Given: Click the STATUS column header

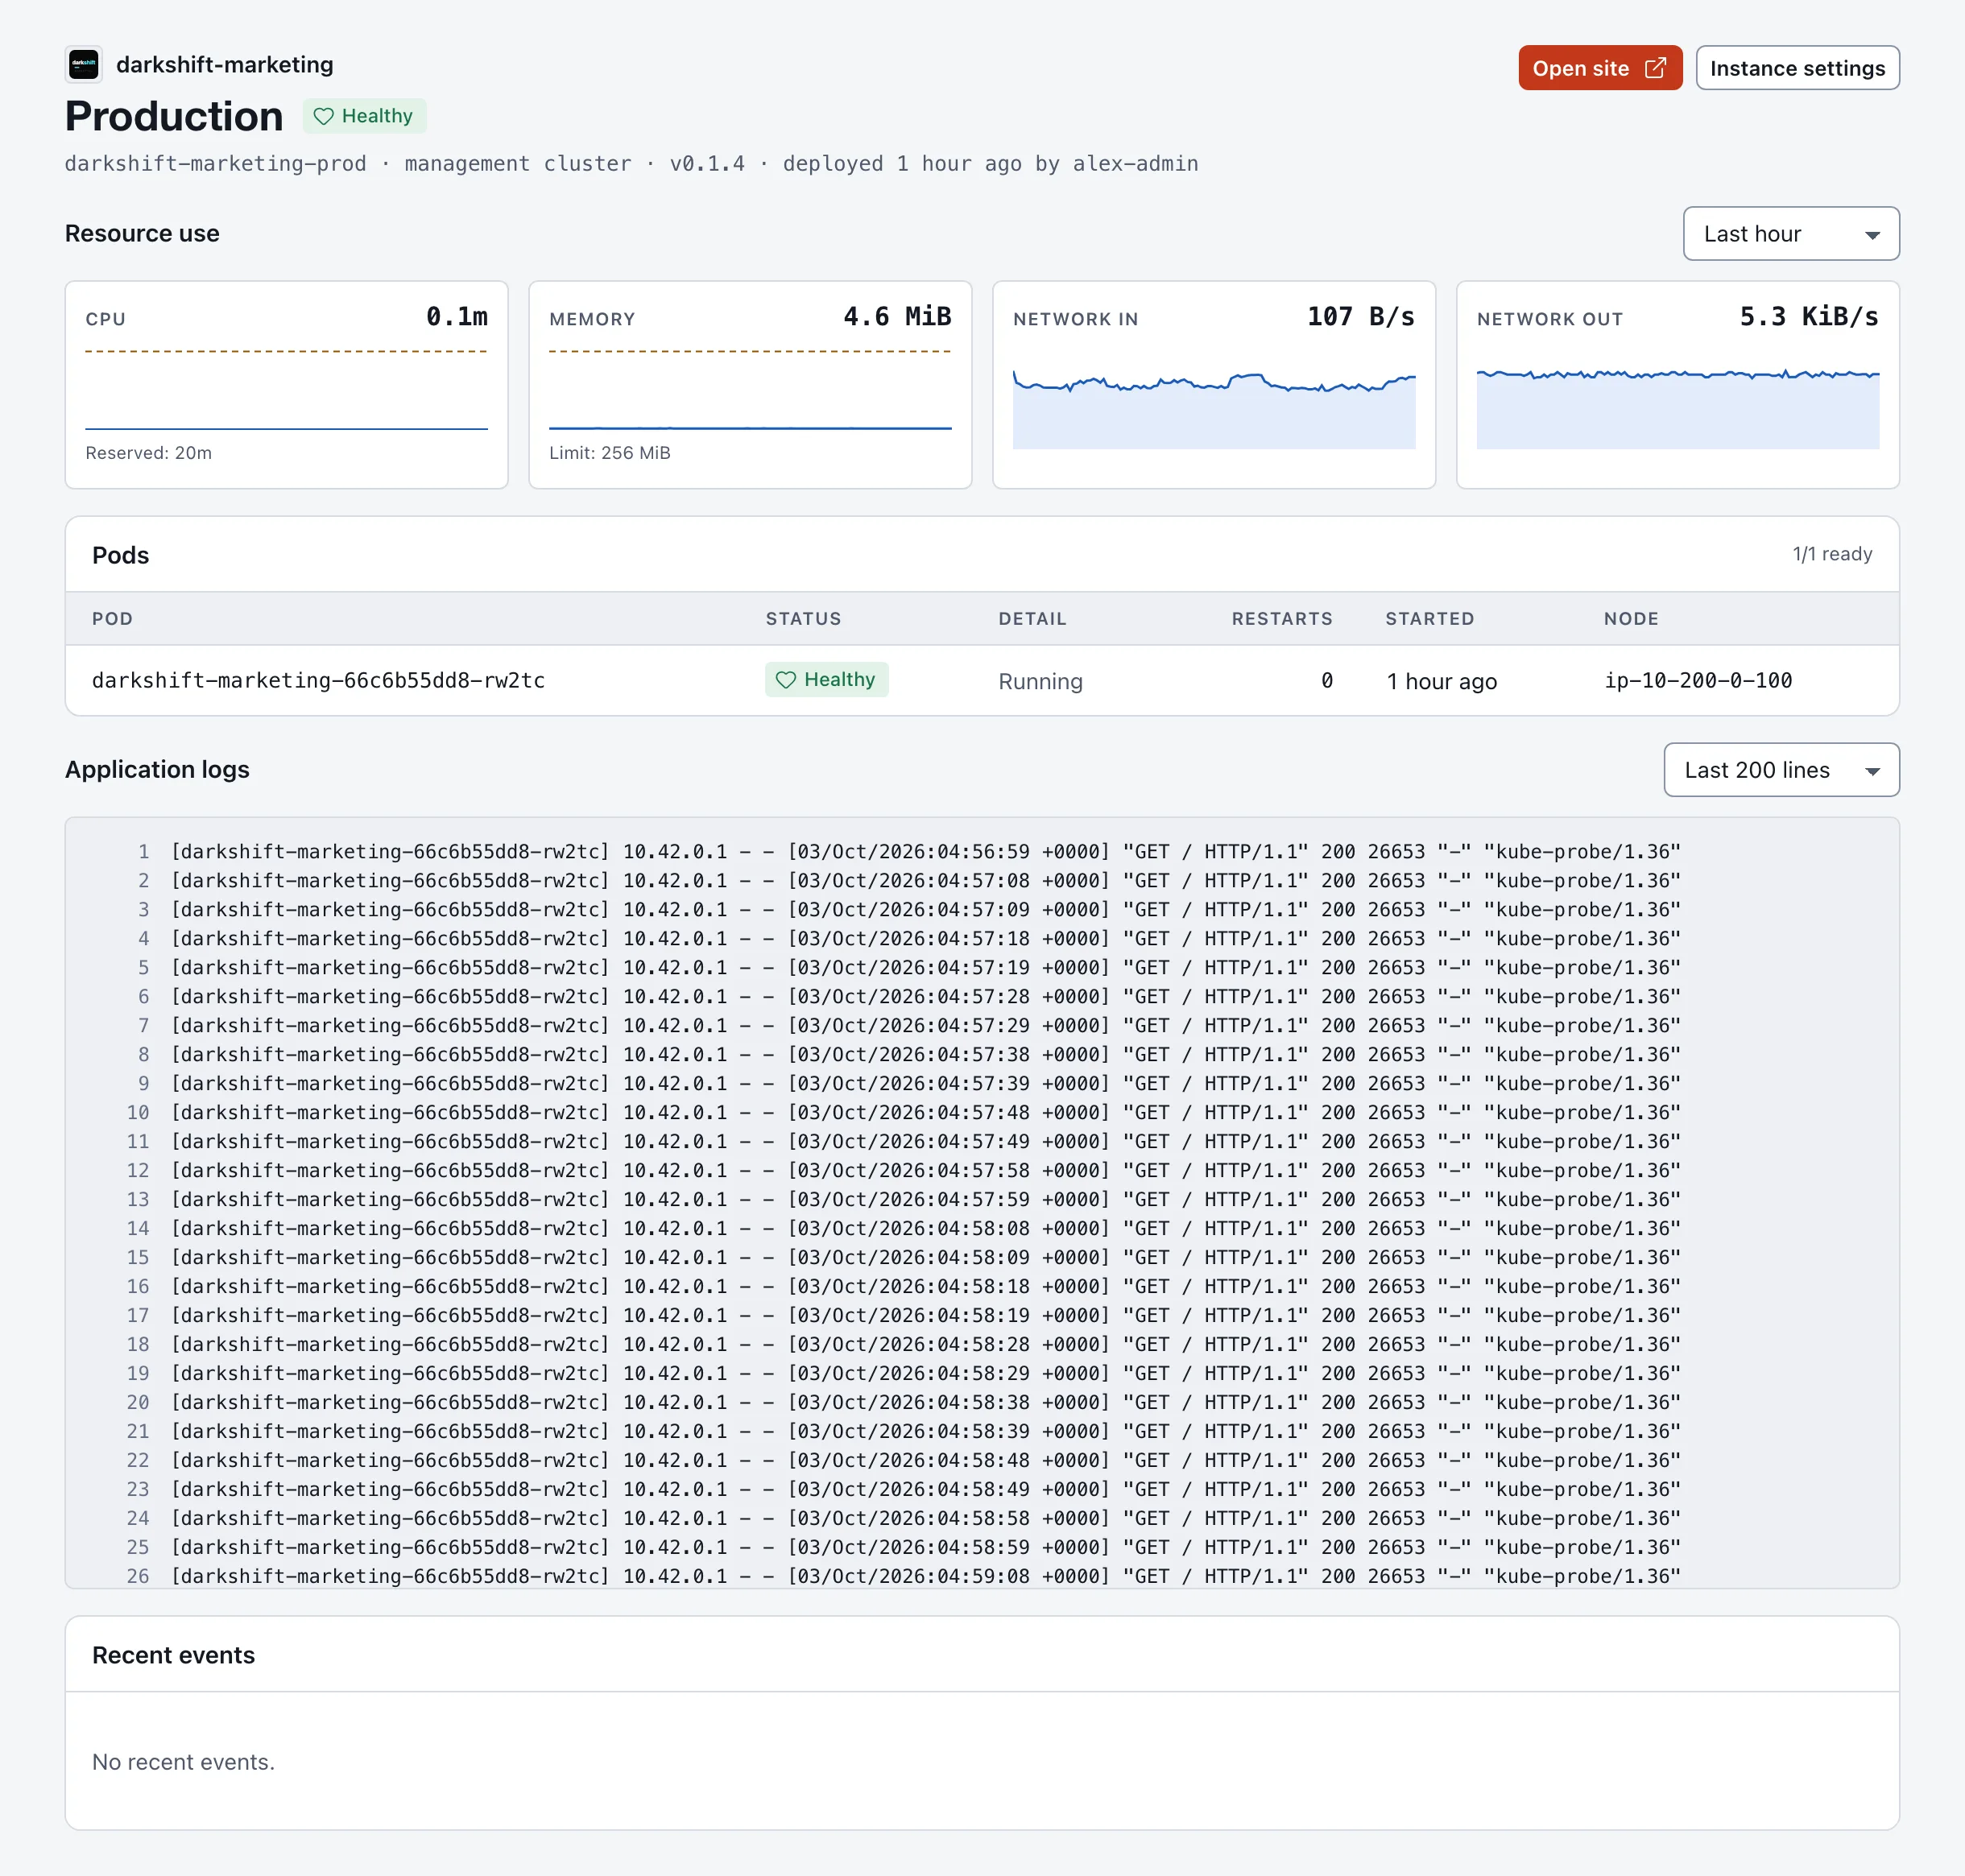Looking at the screenshot, I should pos(803,619).
